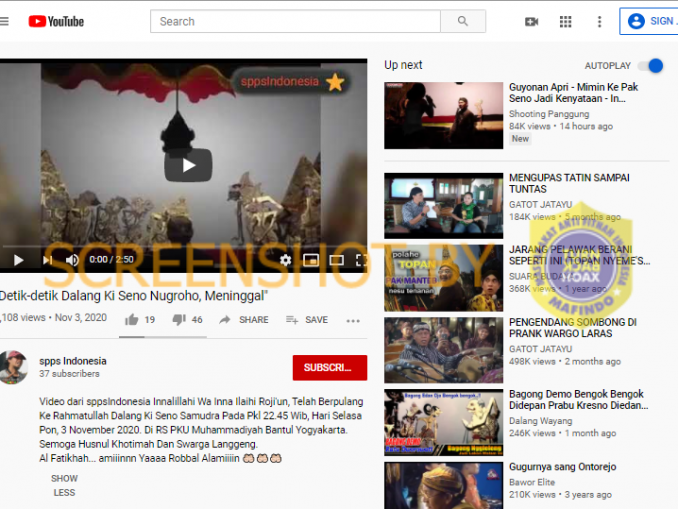Mute the video volume icon
The height and width of the screenshot is (509, 678).
tap(72, 260)
